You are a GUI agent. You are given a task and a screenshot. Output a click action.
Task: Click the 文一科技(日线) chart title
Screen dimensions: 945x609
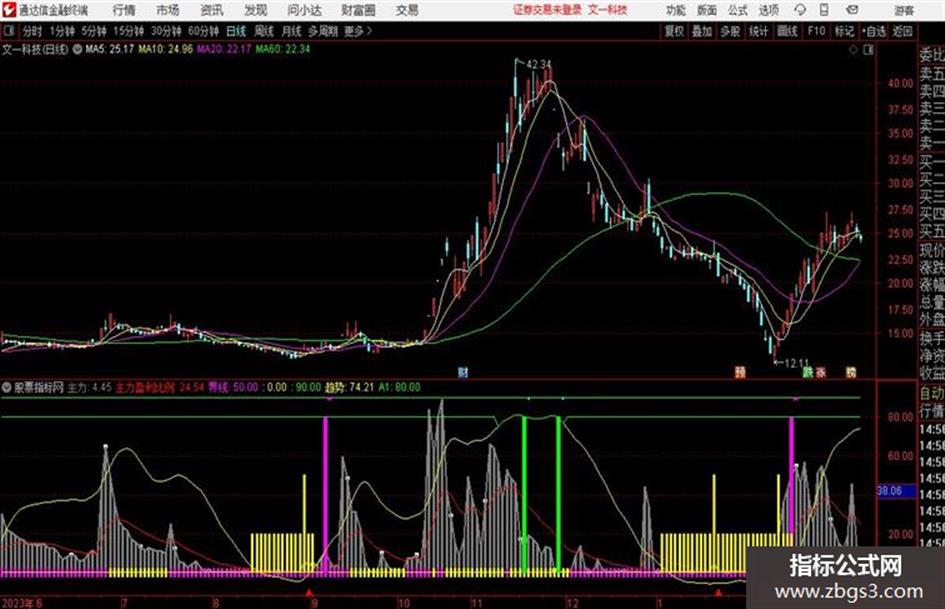35,49
